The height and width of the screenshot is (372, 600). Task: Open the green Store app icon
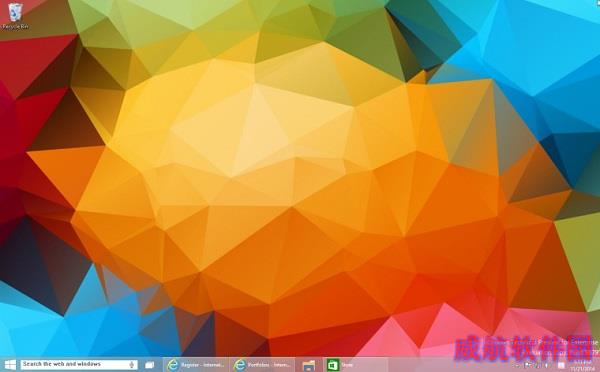333,365
